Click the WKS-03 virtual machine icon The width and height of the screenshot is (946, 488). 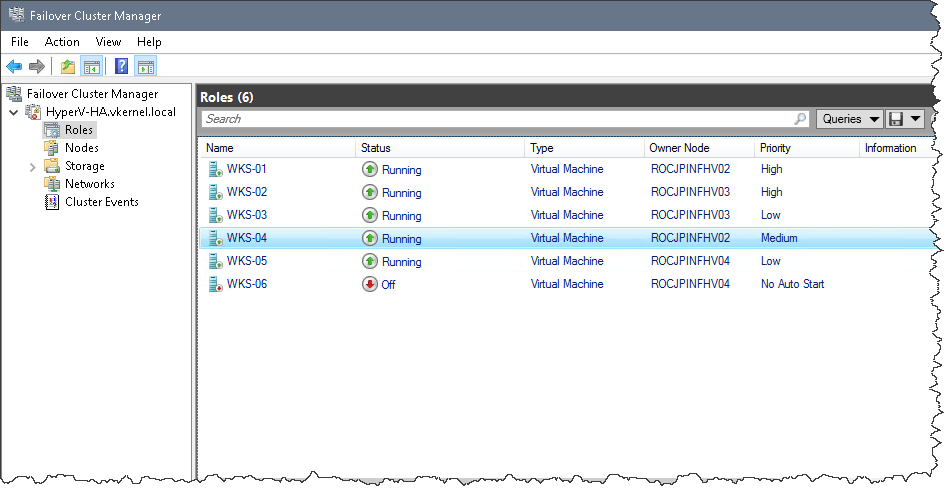(x=215, y=215)
